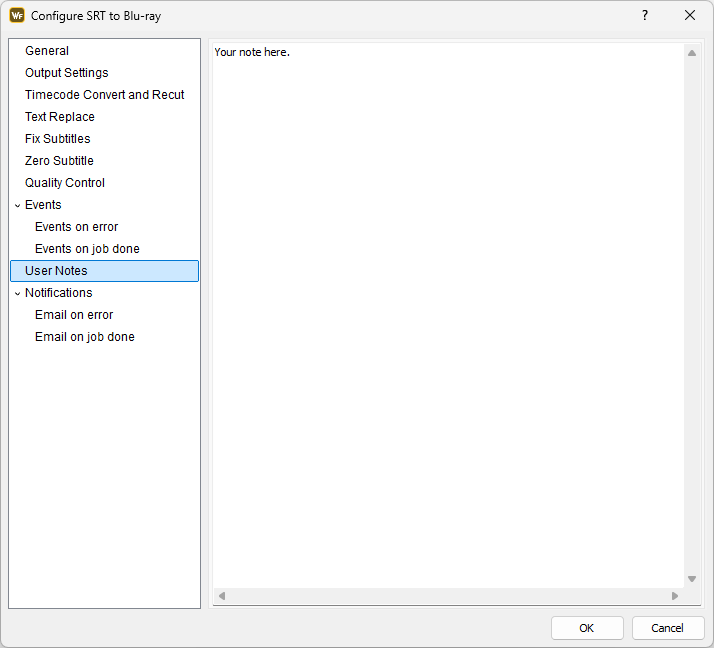Screen dimensions: 714x648
Task: Open the Zero Subtitle page
Action: click(59, 161)
